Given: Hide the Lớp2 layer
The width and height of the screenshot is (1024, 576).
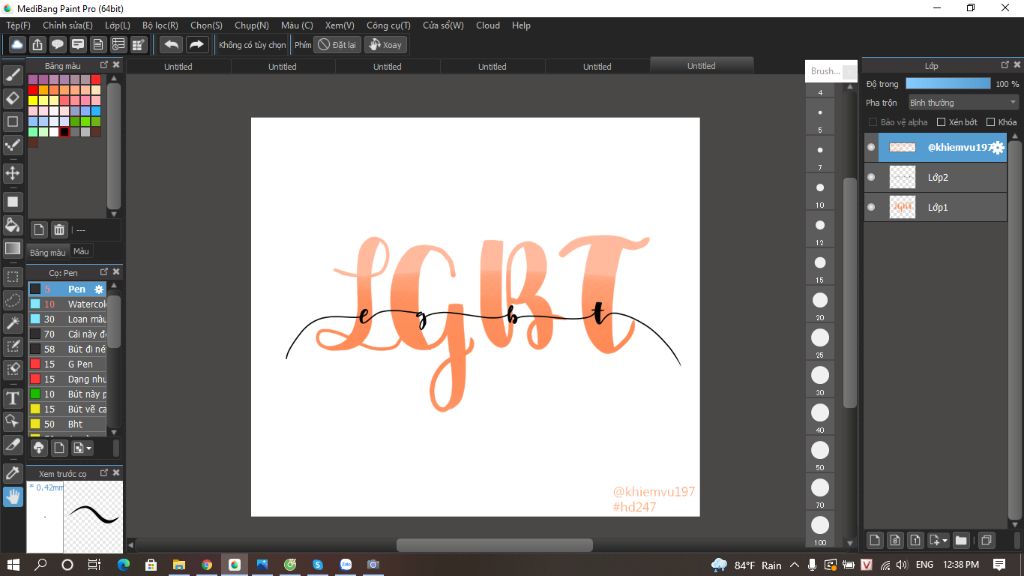Looking at the screenshot, I should tap(871, 177).
